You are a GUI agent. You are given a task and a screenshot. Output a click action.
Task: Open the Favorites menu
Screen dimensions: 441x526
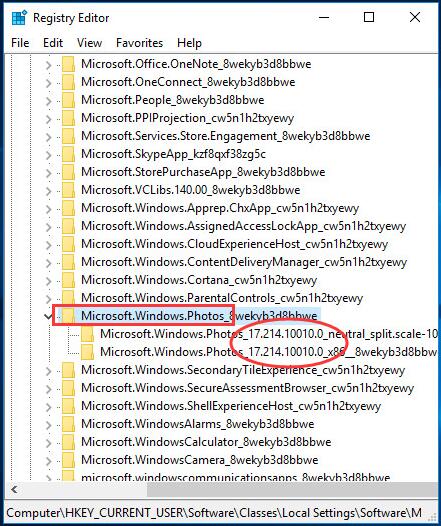click(139, 43)
